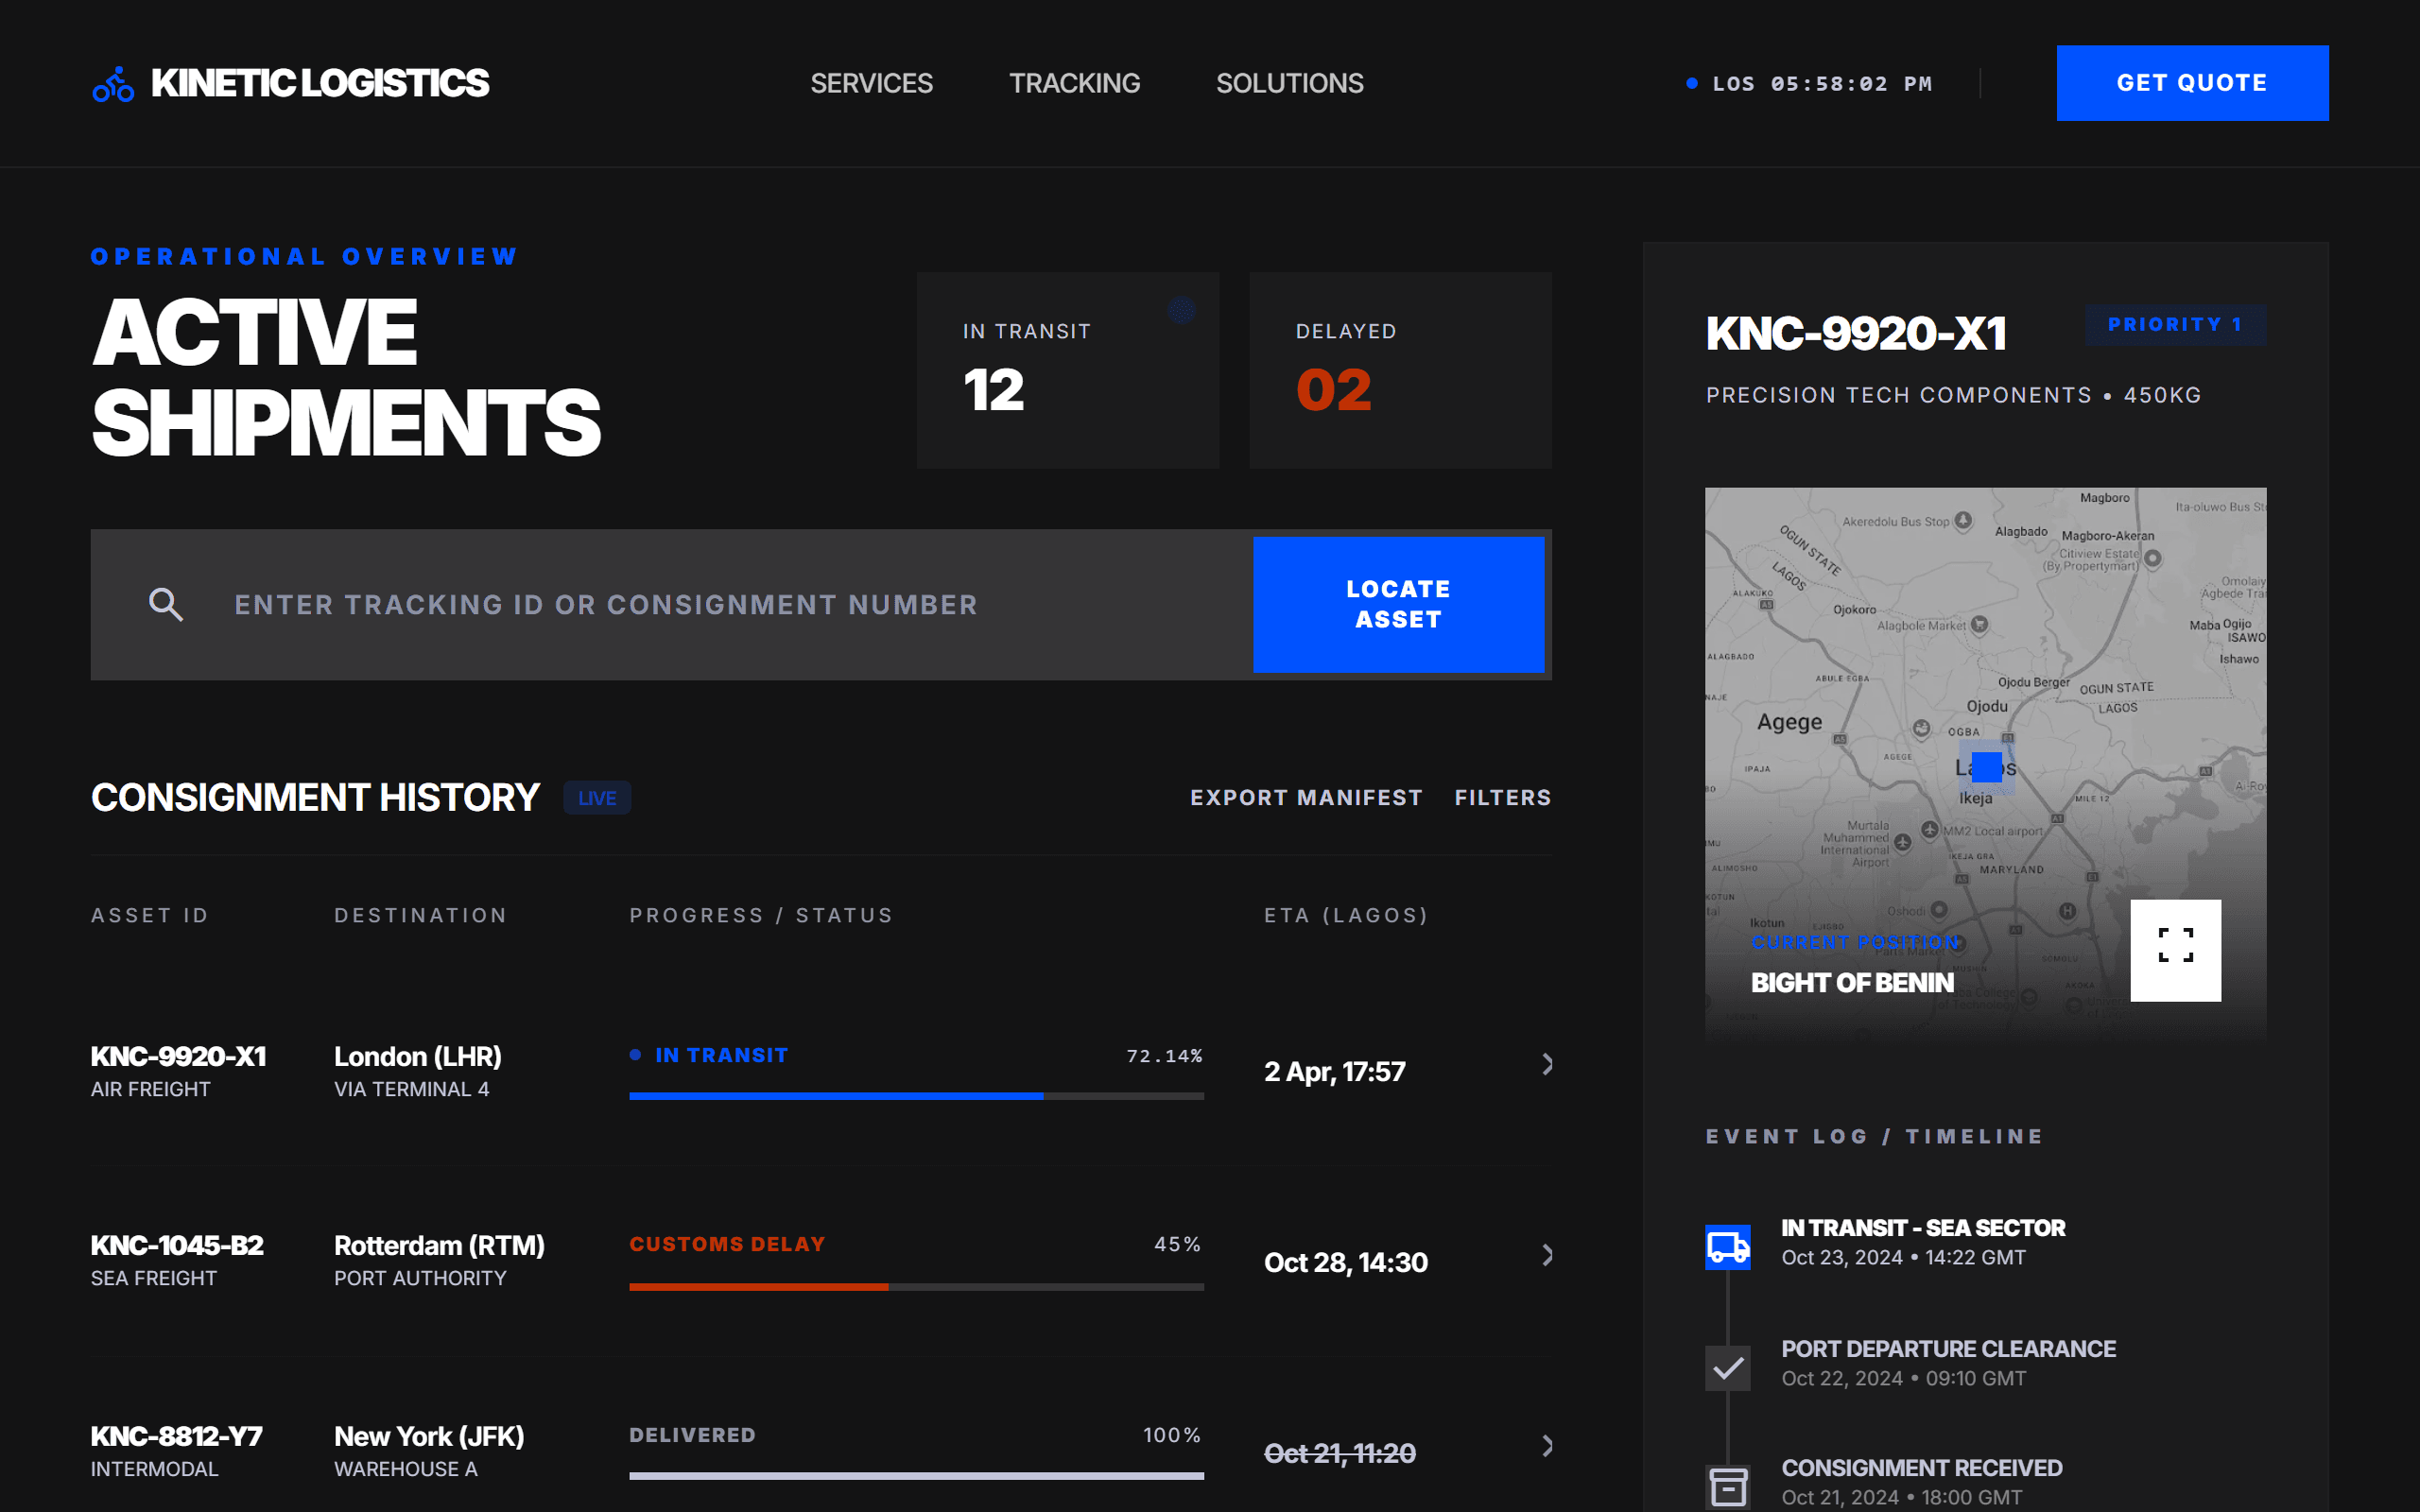The height and width of the screenshot is (1512, 2420).
Task: Click the search magnifier icon
Action: [166, 605]
